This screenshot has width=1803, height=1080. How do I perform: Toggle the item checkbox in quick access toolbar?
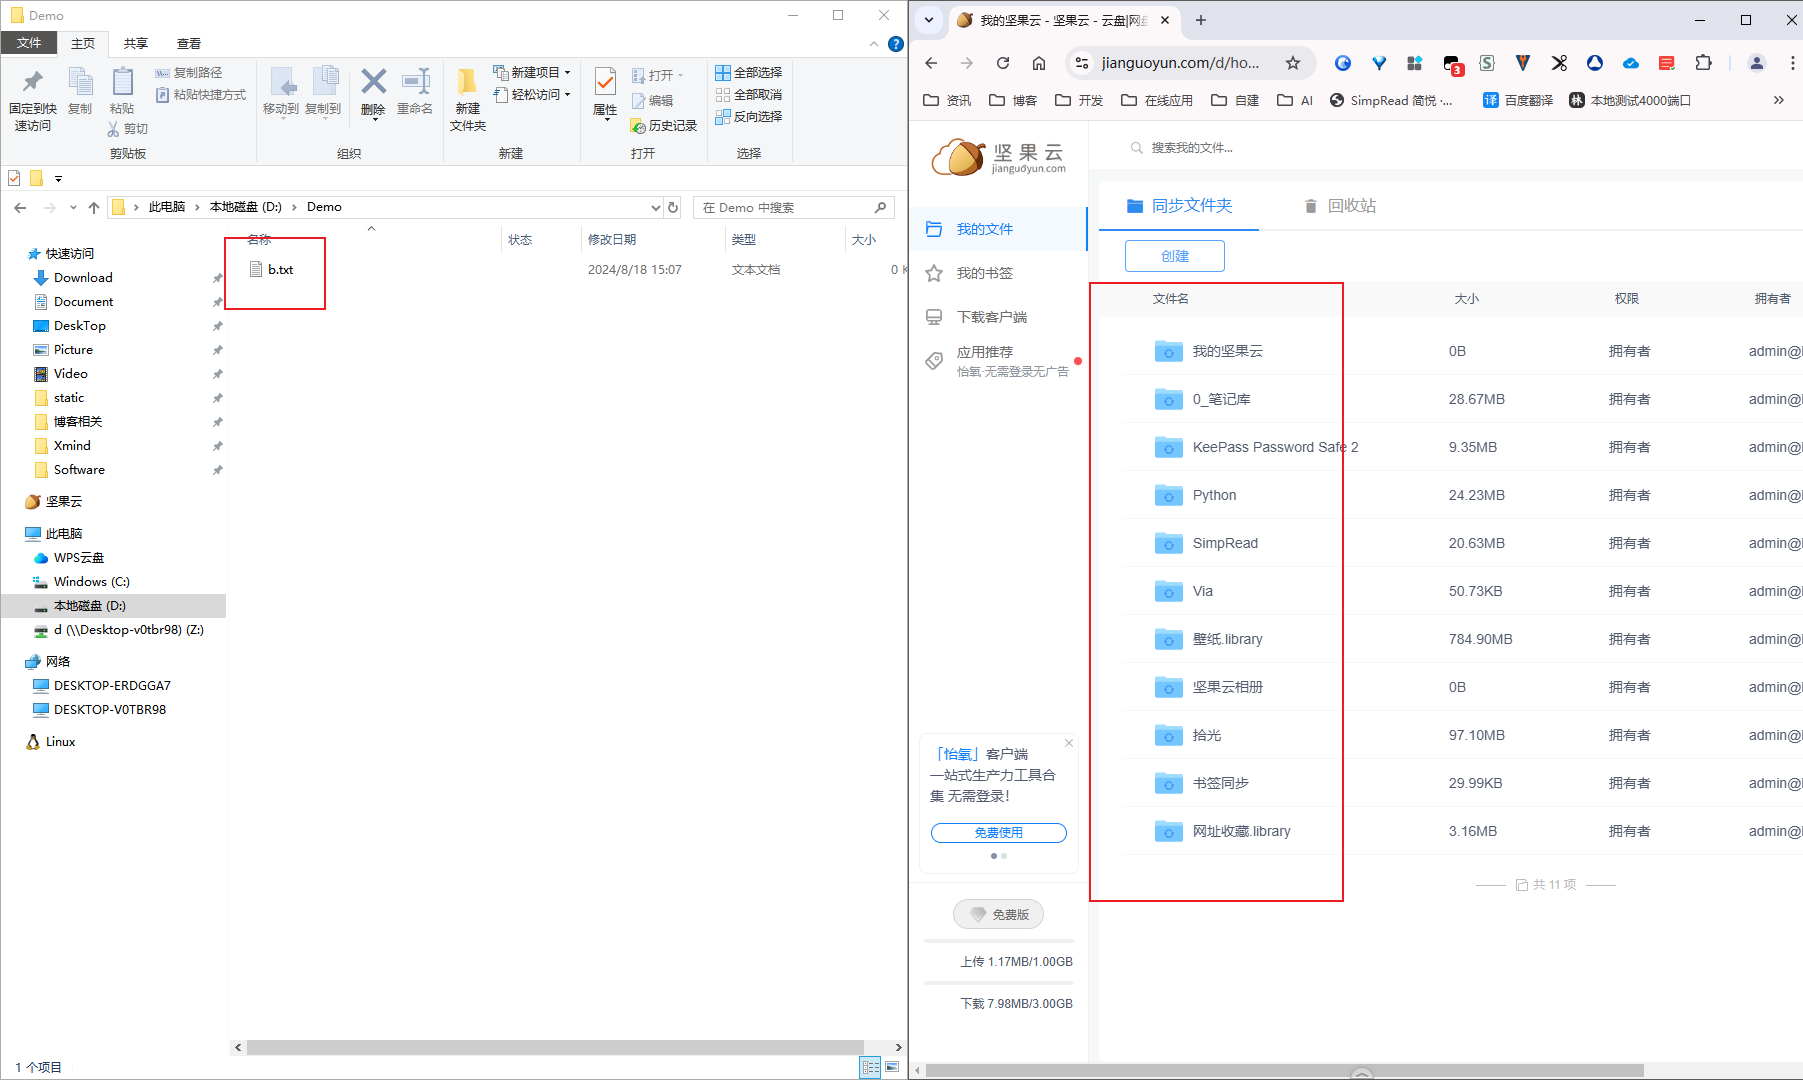tap(14, 178)
